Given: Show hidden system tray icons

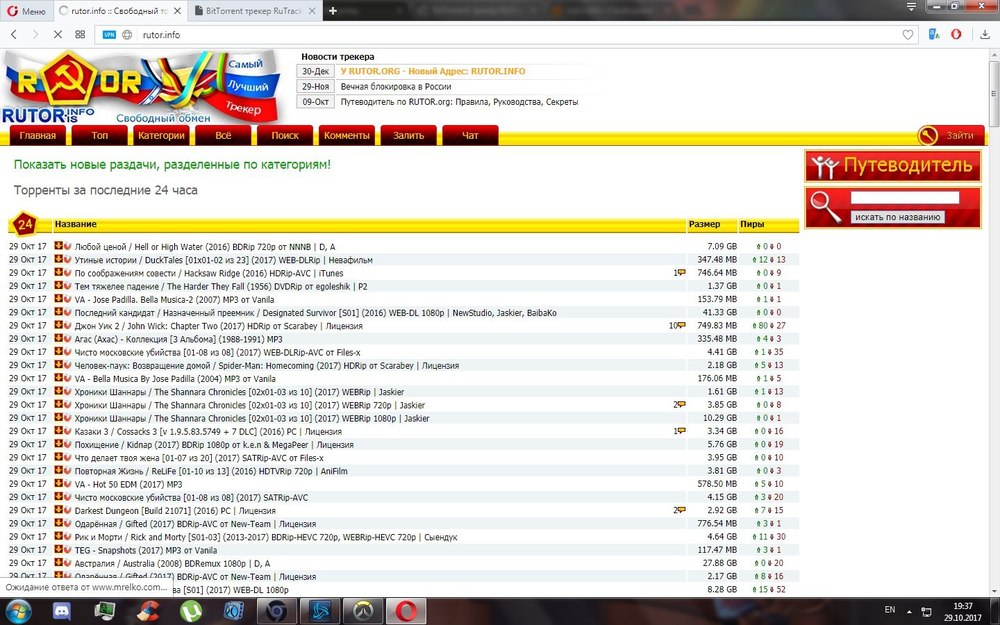Looking at the screenshot, I should point(909,611).
